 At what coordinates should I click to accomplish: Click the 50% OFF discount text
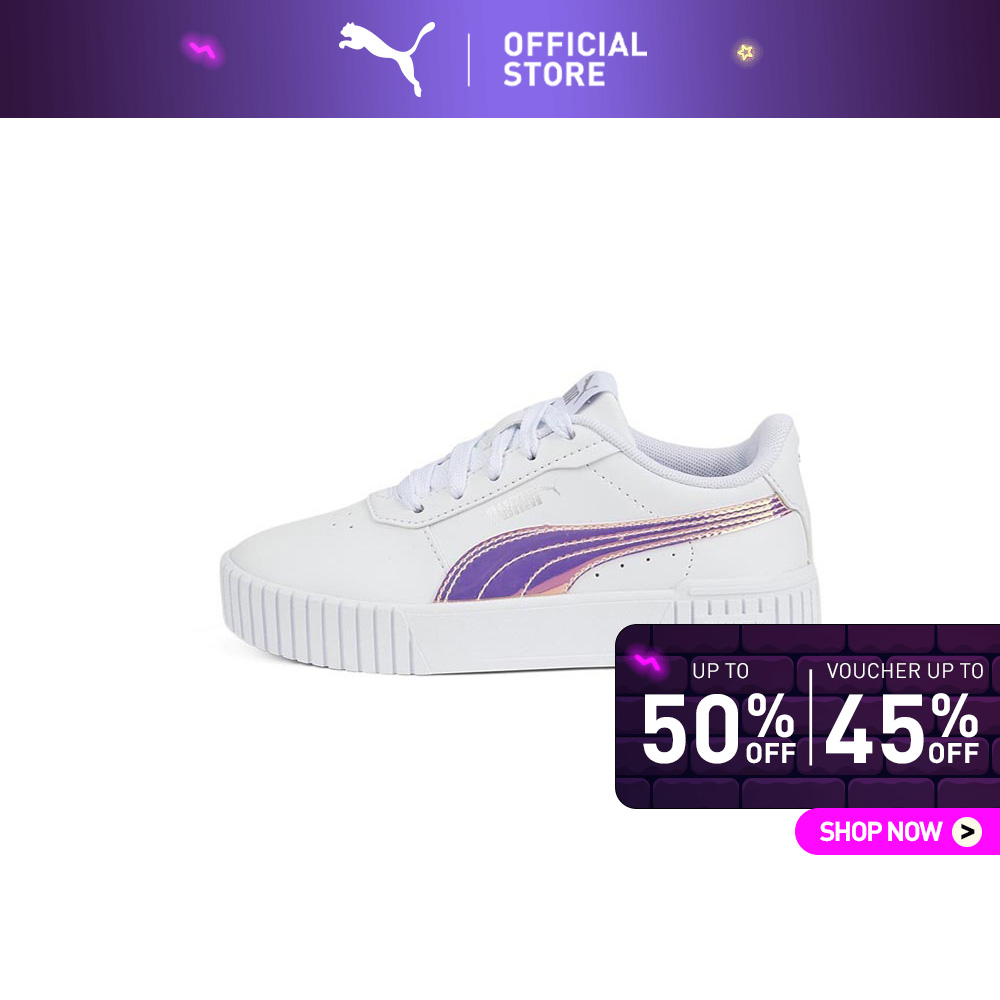(x=718, y=728)
